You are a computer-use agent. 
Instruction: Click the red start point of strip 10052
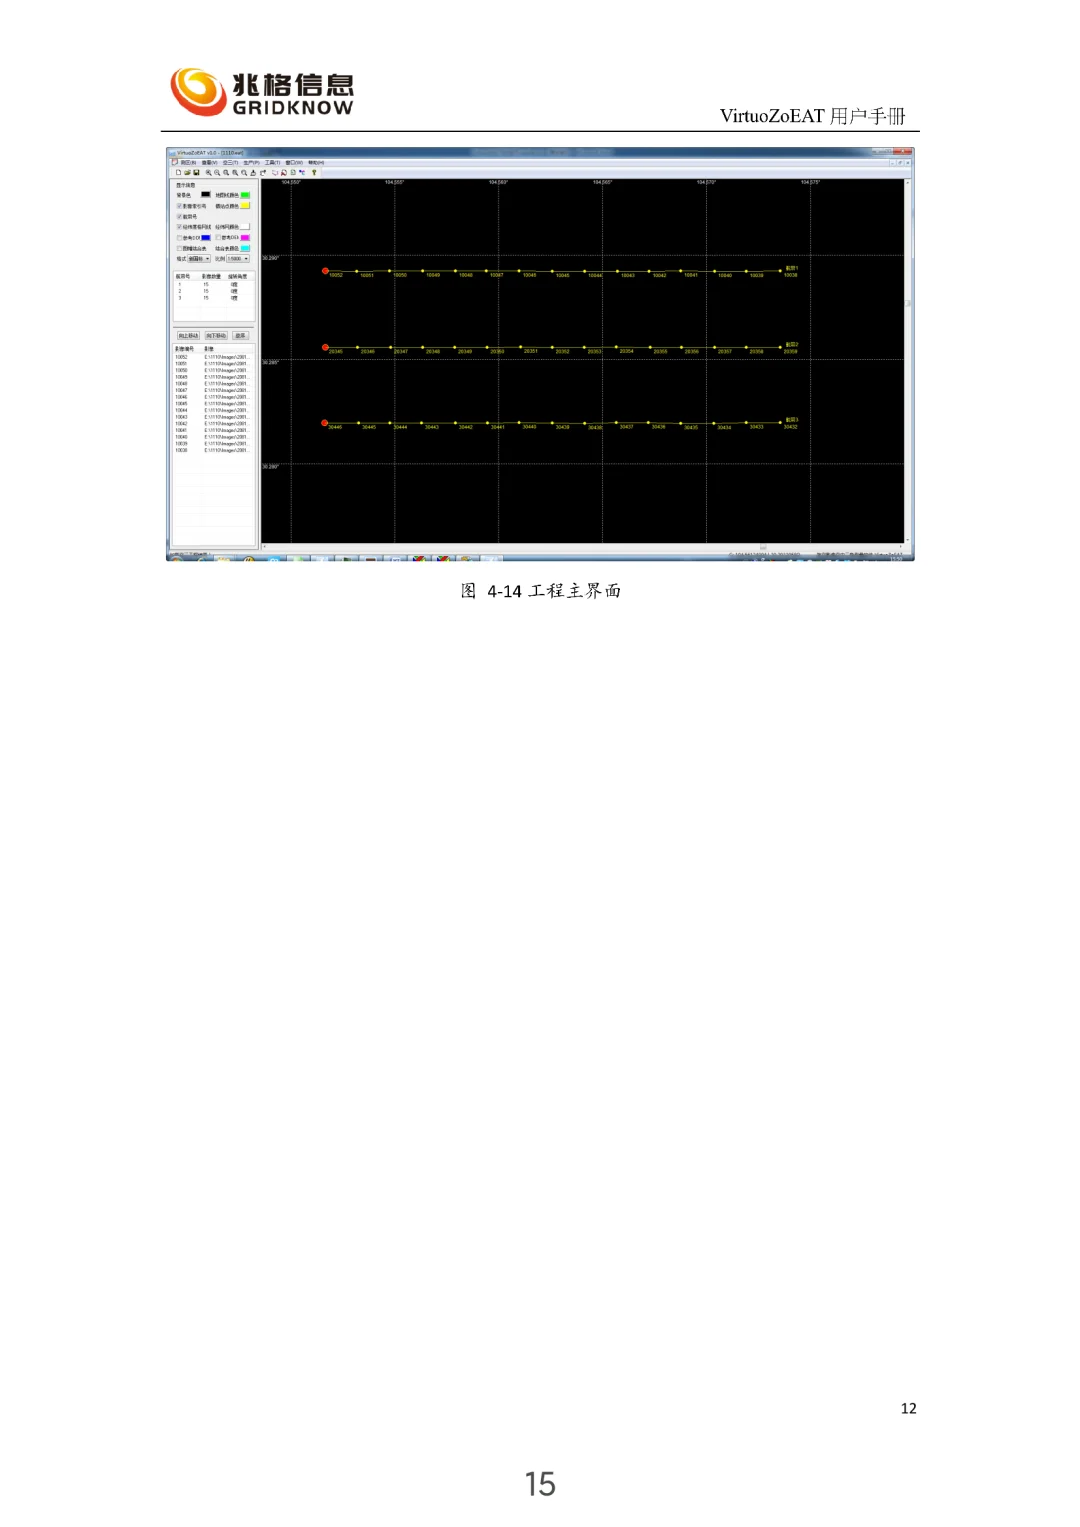coord(325,271)
